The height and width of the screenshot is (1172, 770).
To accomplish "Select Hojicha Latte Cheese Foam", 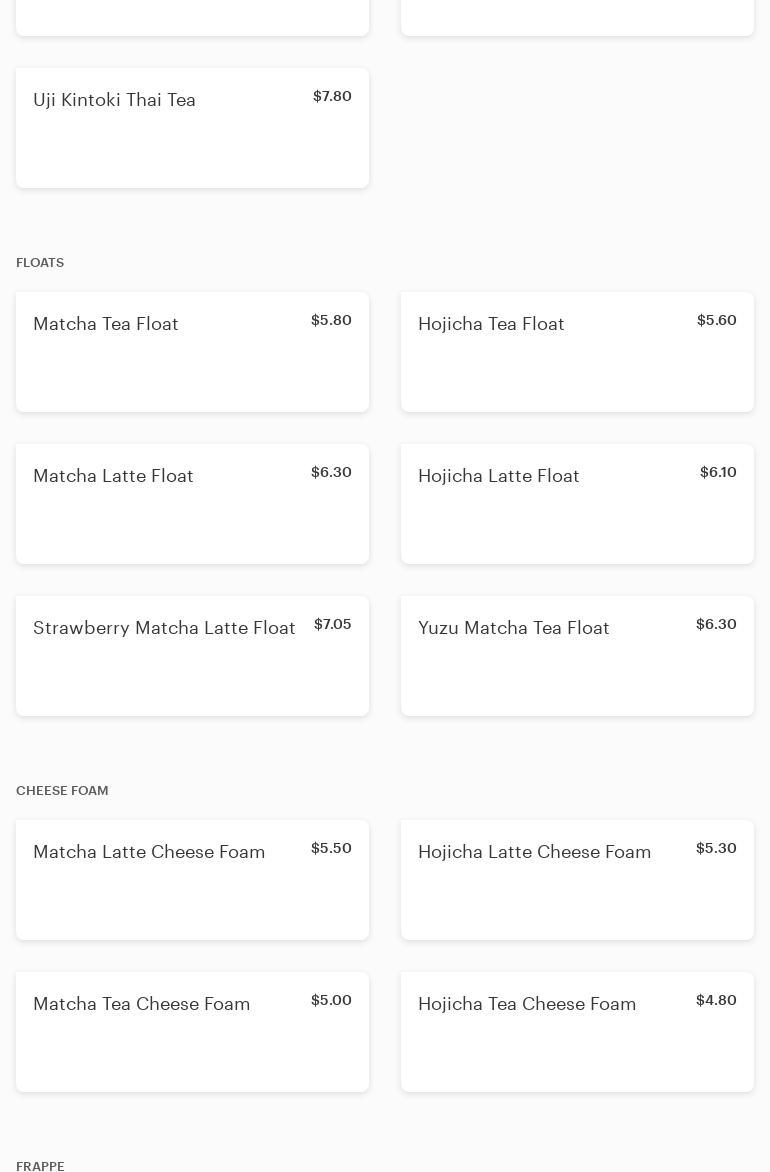I will coord(577,880).
